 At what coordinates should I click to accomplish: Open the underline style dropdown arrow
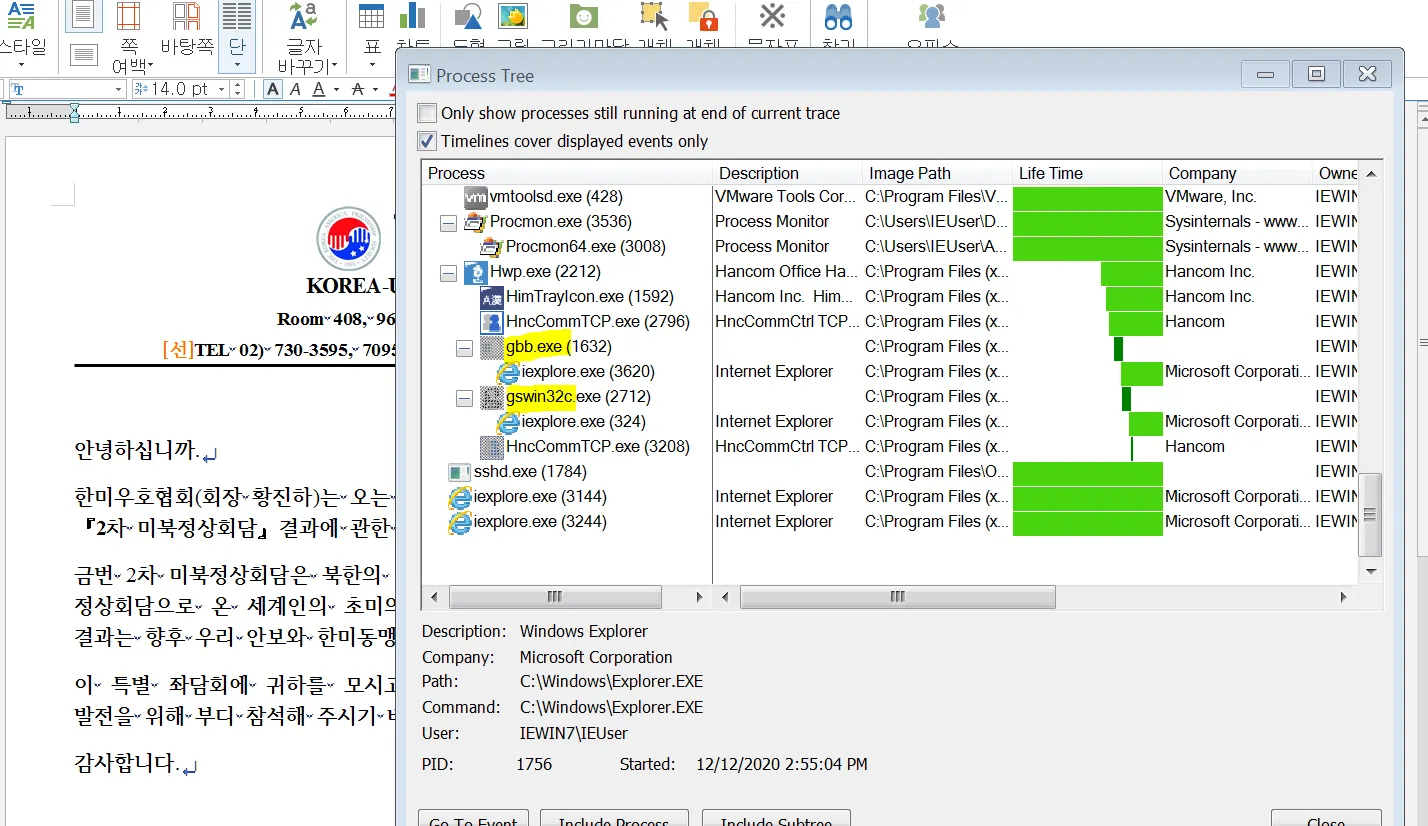click(x=335, y=89)
